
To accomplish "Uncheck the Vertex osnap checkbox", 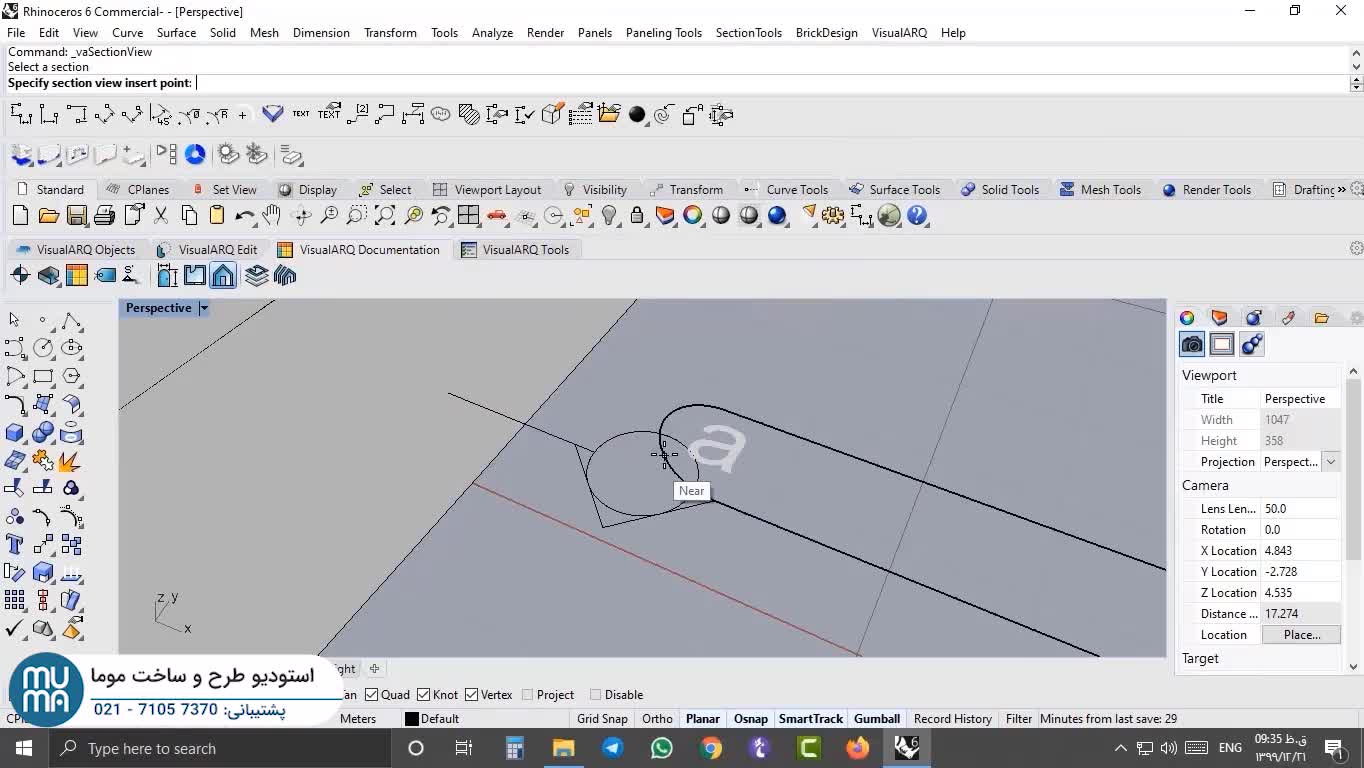I will tap(471, 695).
